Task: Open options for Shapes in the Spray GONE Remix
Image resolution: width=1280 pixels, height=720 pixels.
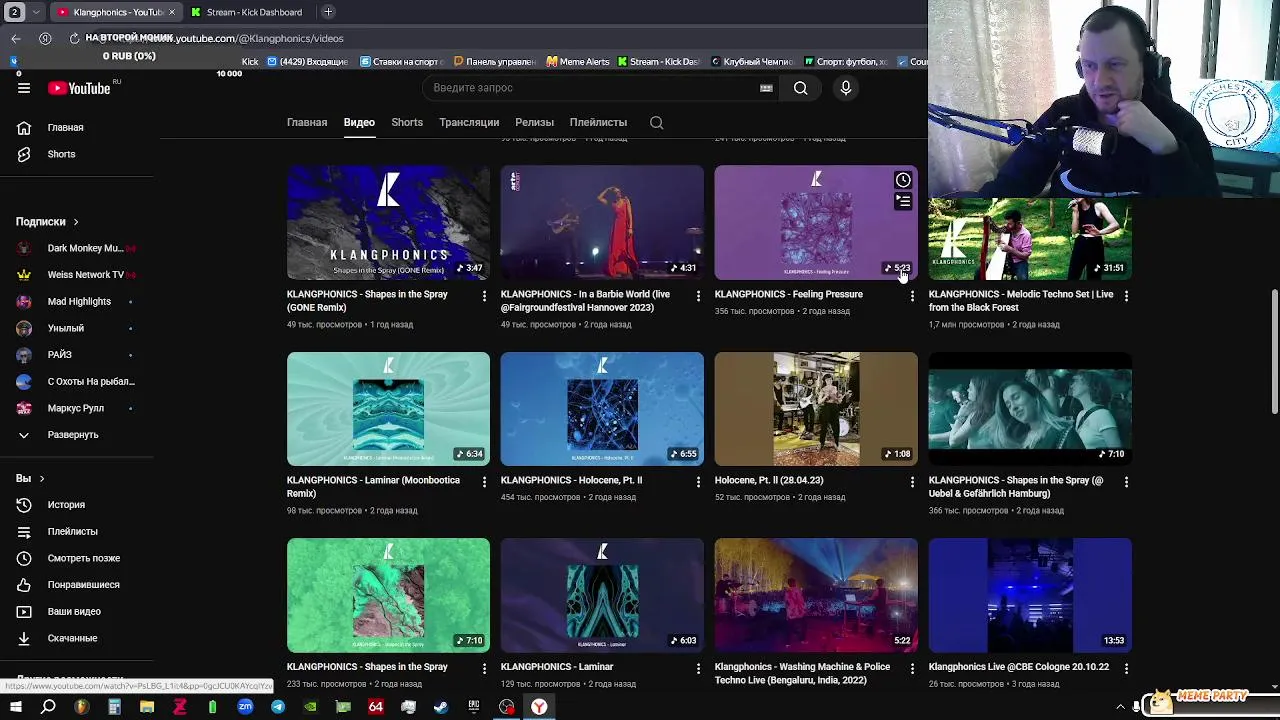Action: (x=484, y=296)
